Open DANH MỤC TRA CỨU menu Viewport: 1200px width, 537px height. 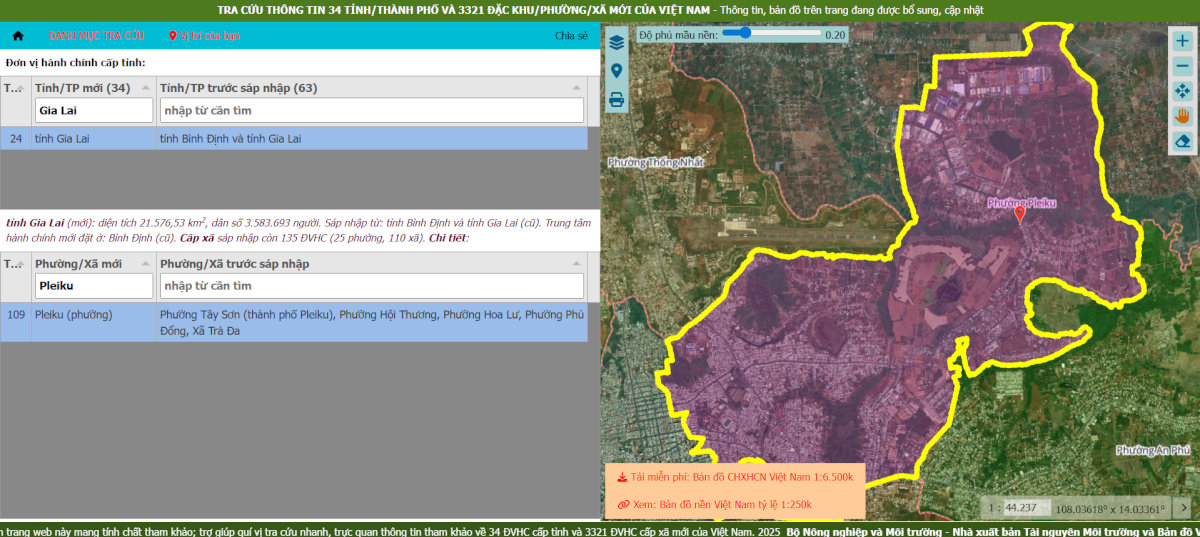pyautogui.click(x=96, y=36)
